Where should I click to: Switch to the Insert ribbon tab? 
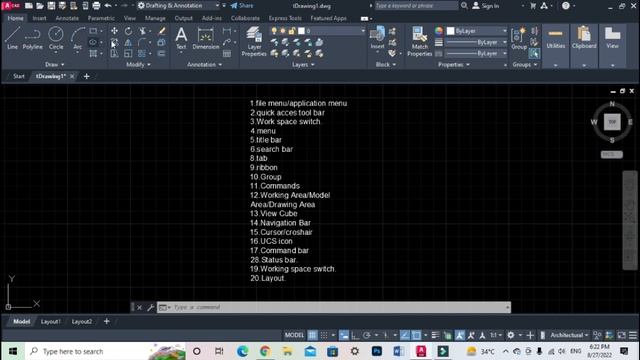pyautogui.click(x=39, y=18)
